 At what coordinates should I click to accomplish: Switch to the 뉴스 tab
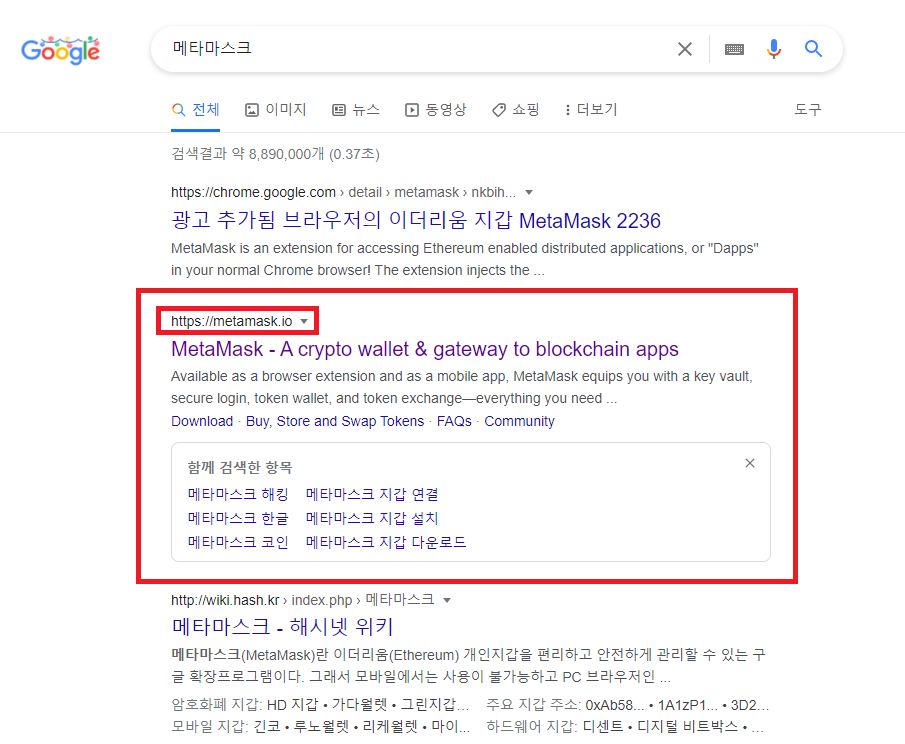tap(356, 110)
